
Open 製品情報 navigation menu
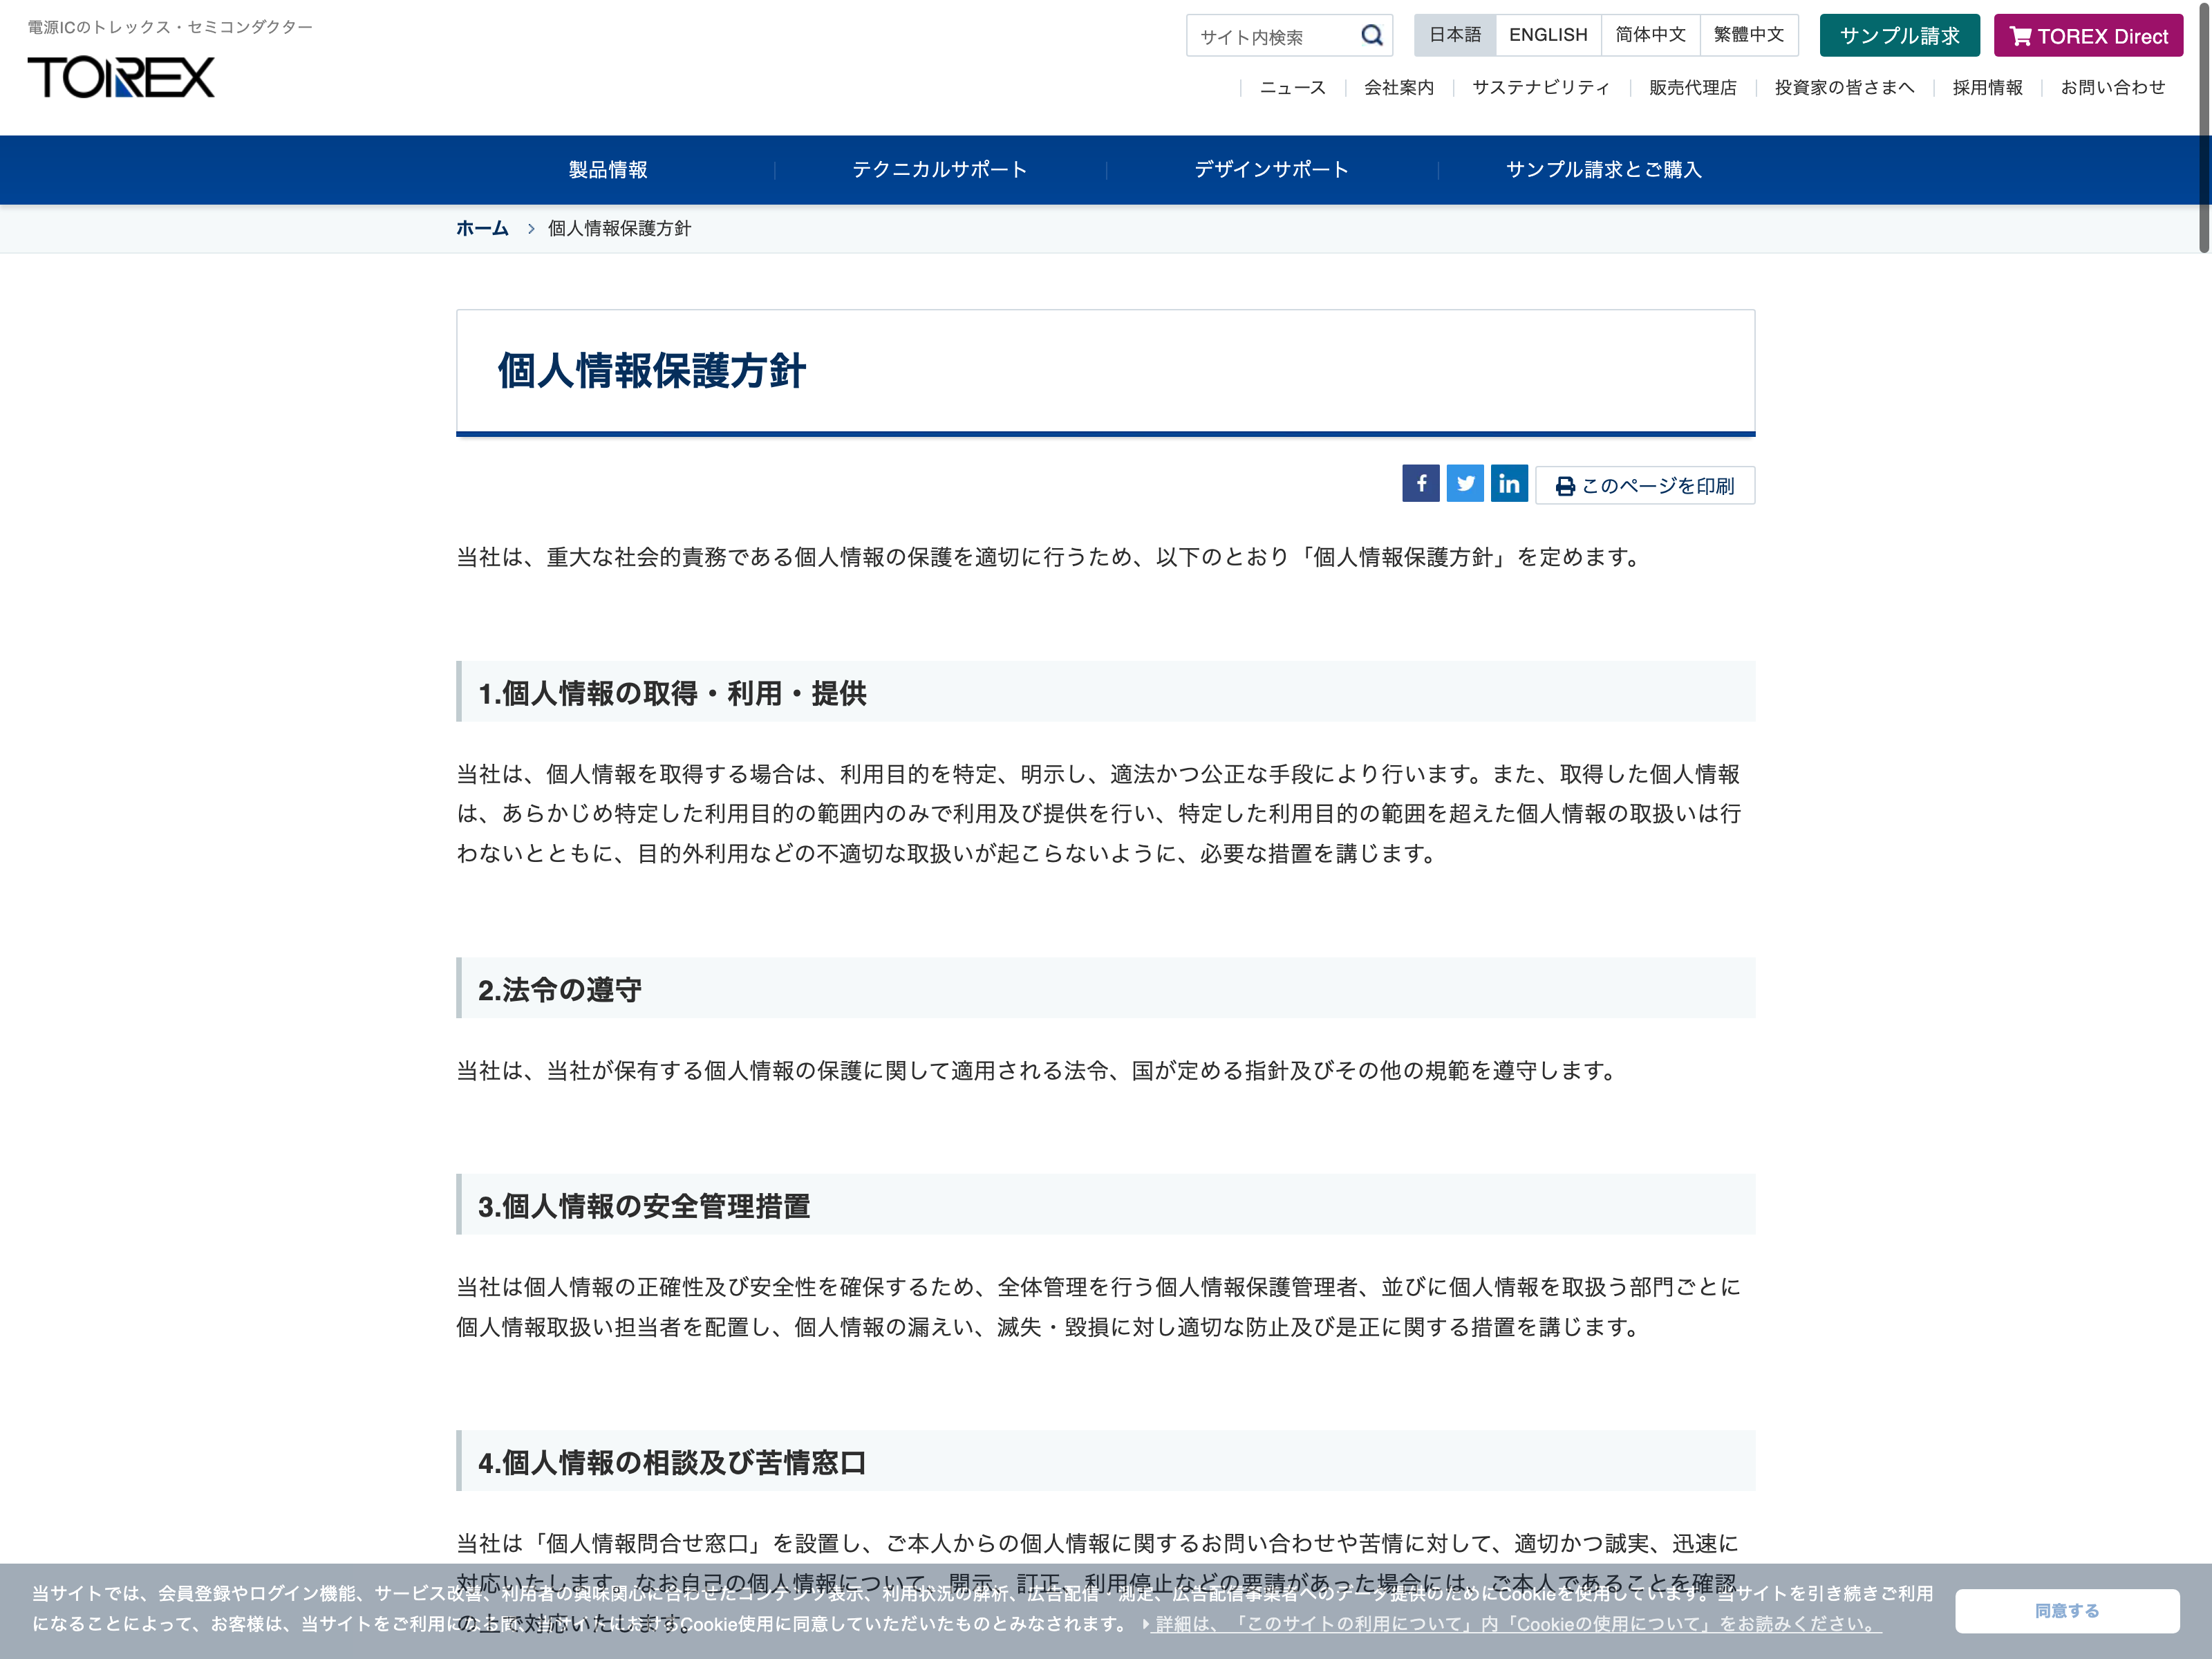click(x=608, y=170)
